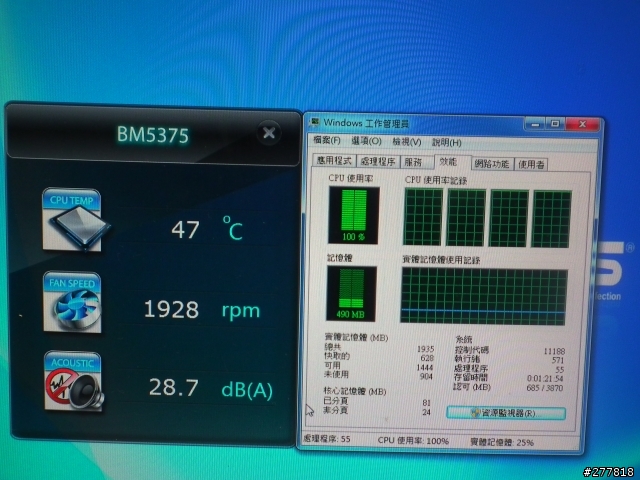640x480 pixels.
Task: Switch to the 使用者 tab
Action: pos(531,165)
